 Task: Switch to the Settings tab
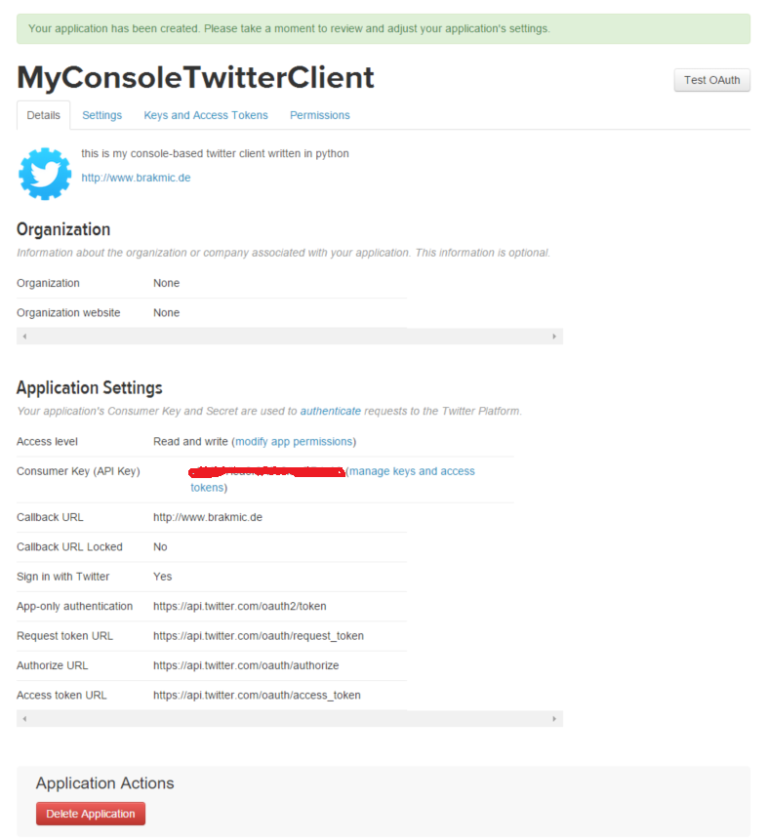pos(102,115)
